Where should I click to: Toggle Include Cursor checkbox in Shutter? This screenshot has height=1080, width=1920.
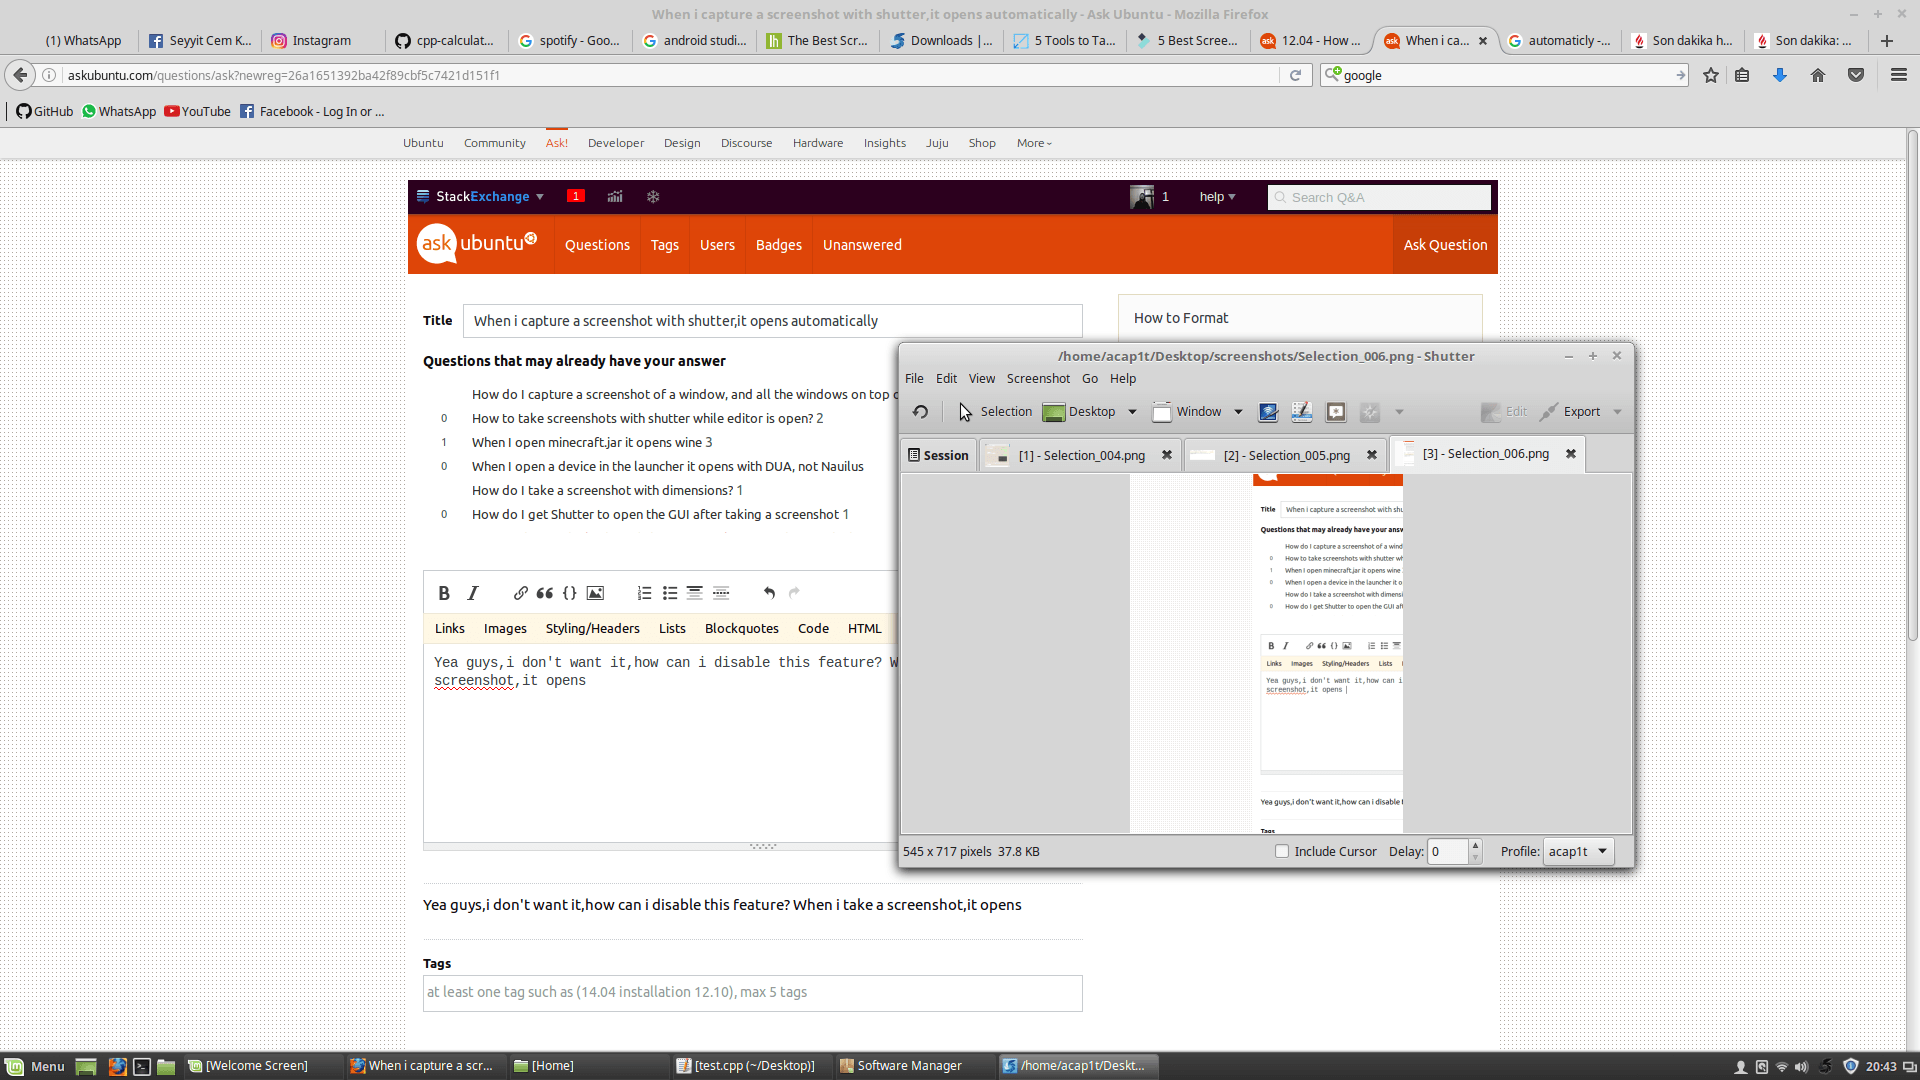click(1282, 851)
